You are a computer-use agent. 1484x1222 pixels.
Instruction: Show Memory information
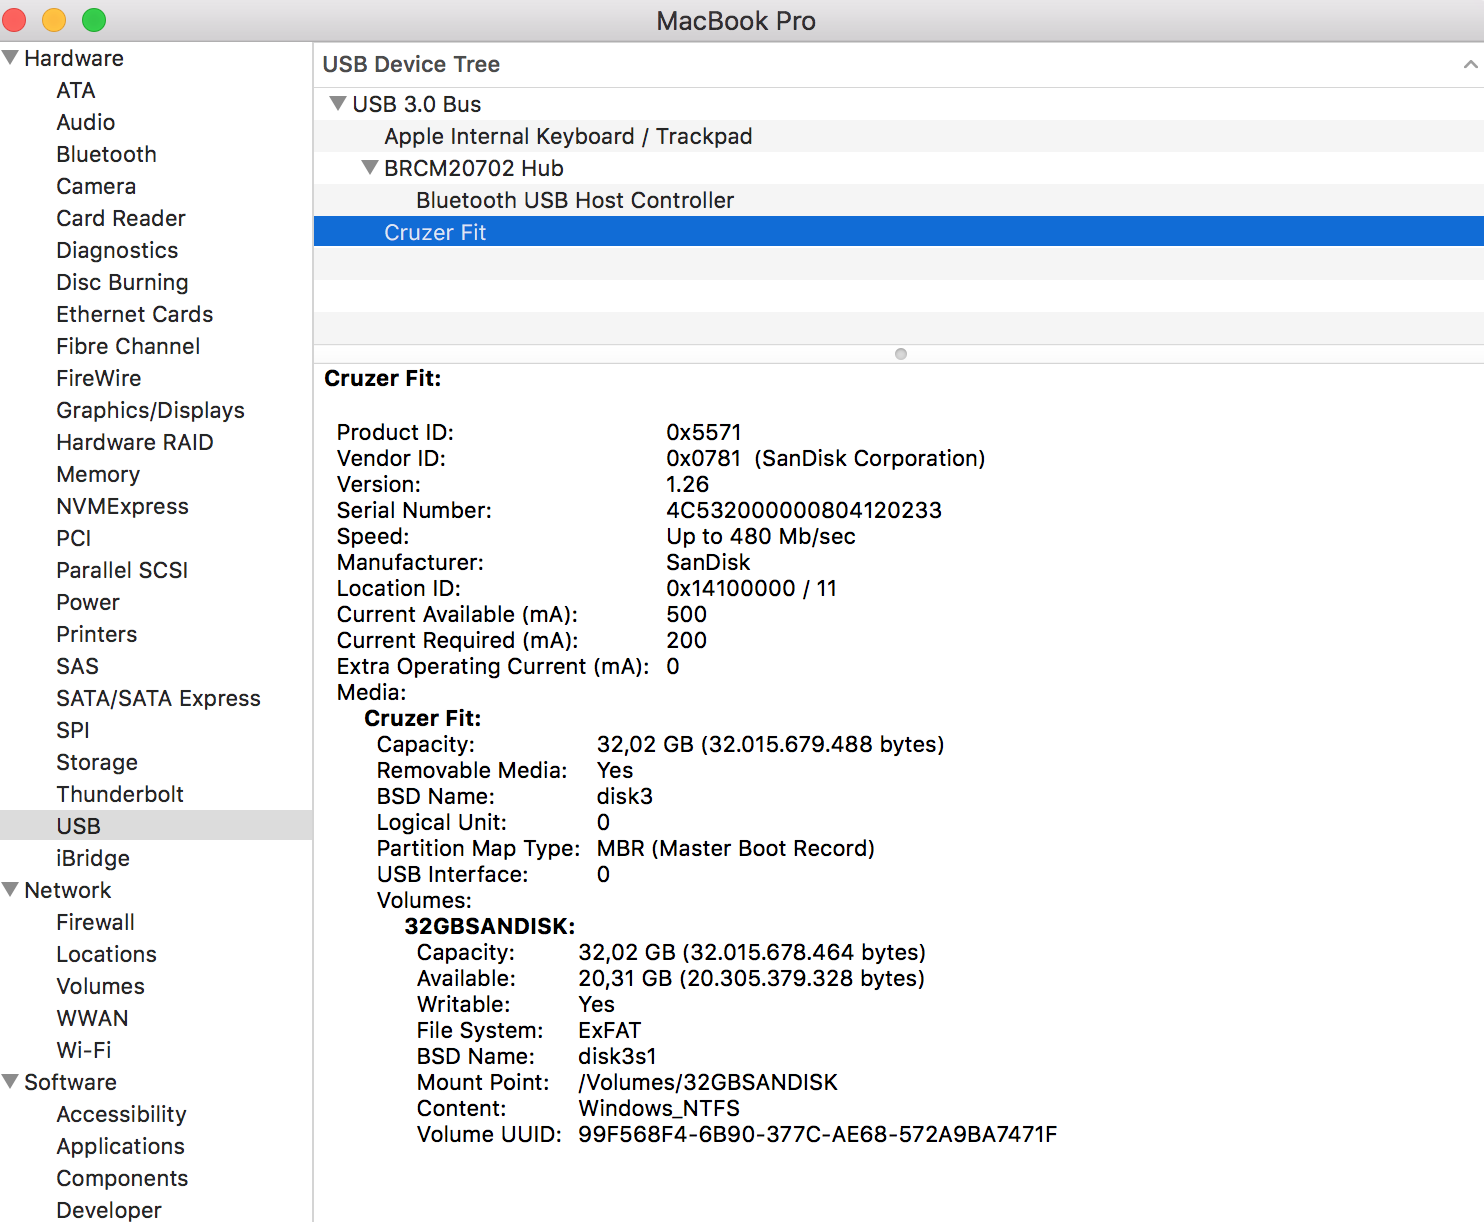click(98, 474)
